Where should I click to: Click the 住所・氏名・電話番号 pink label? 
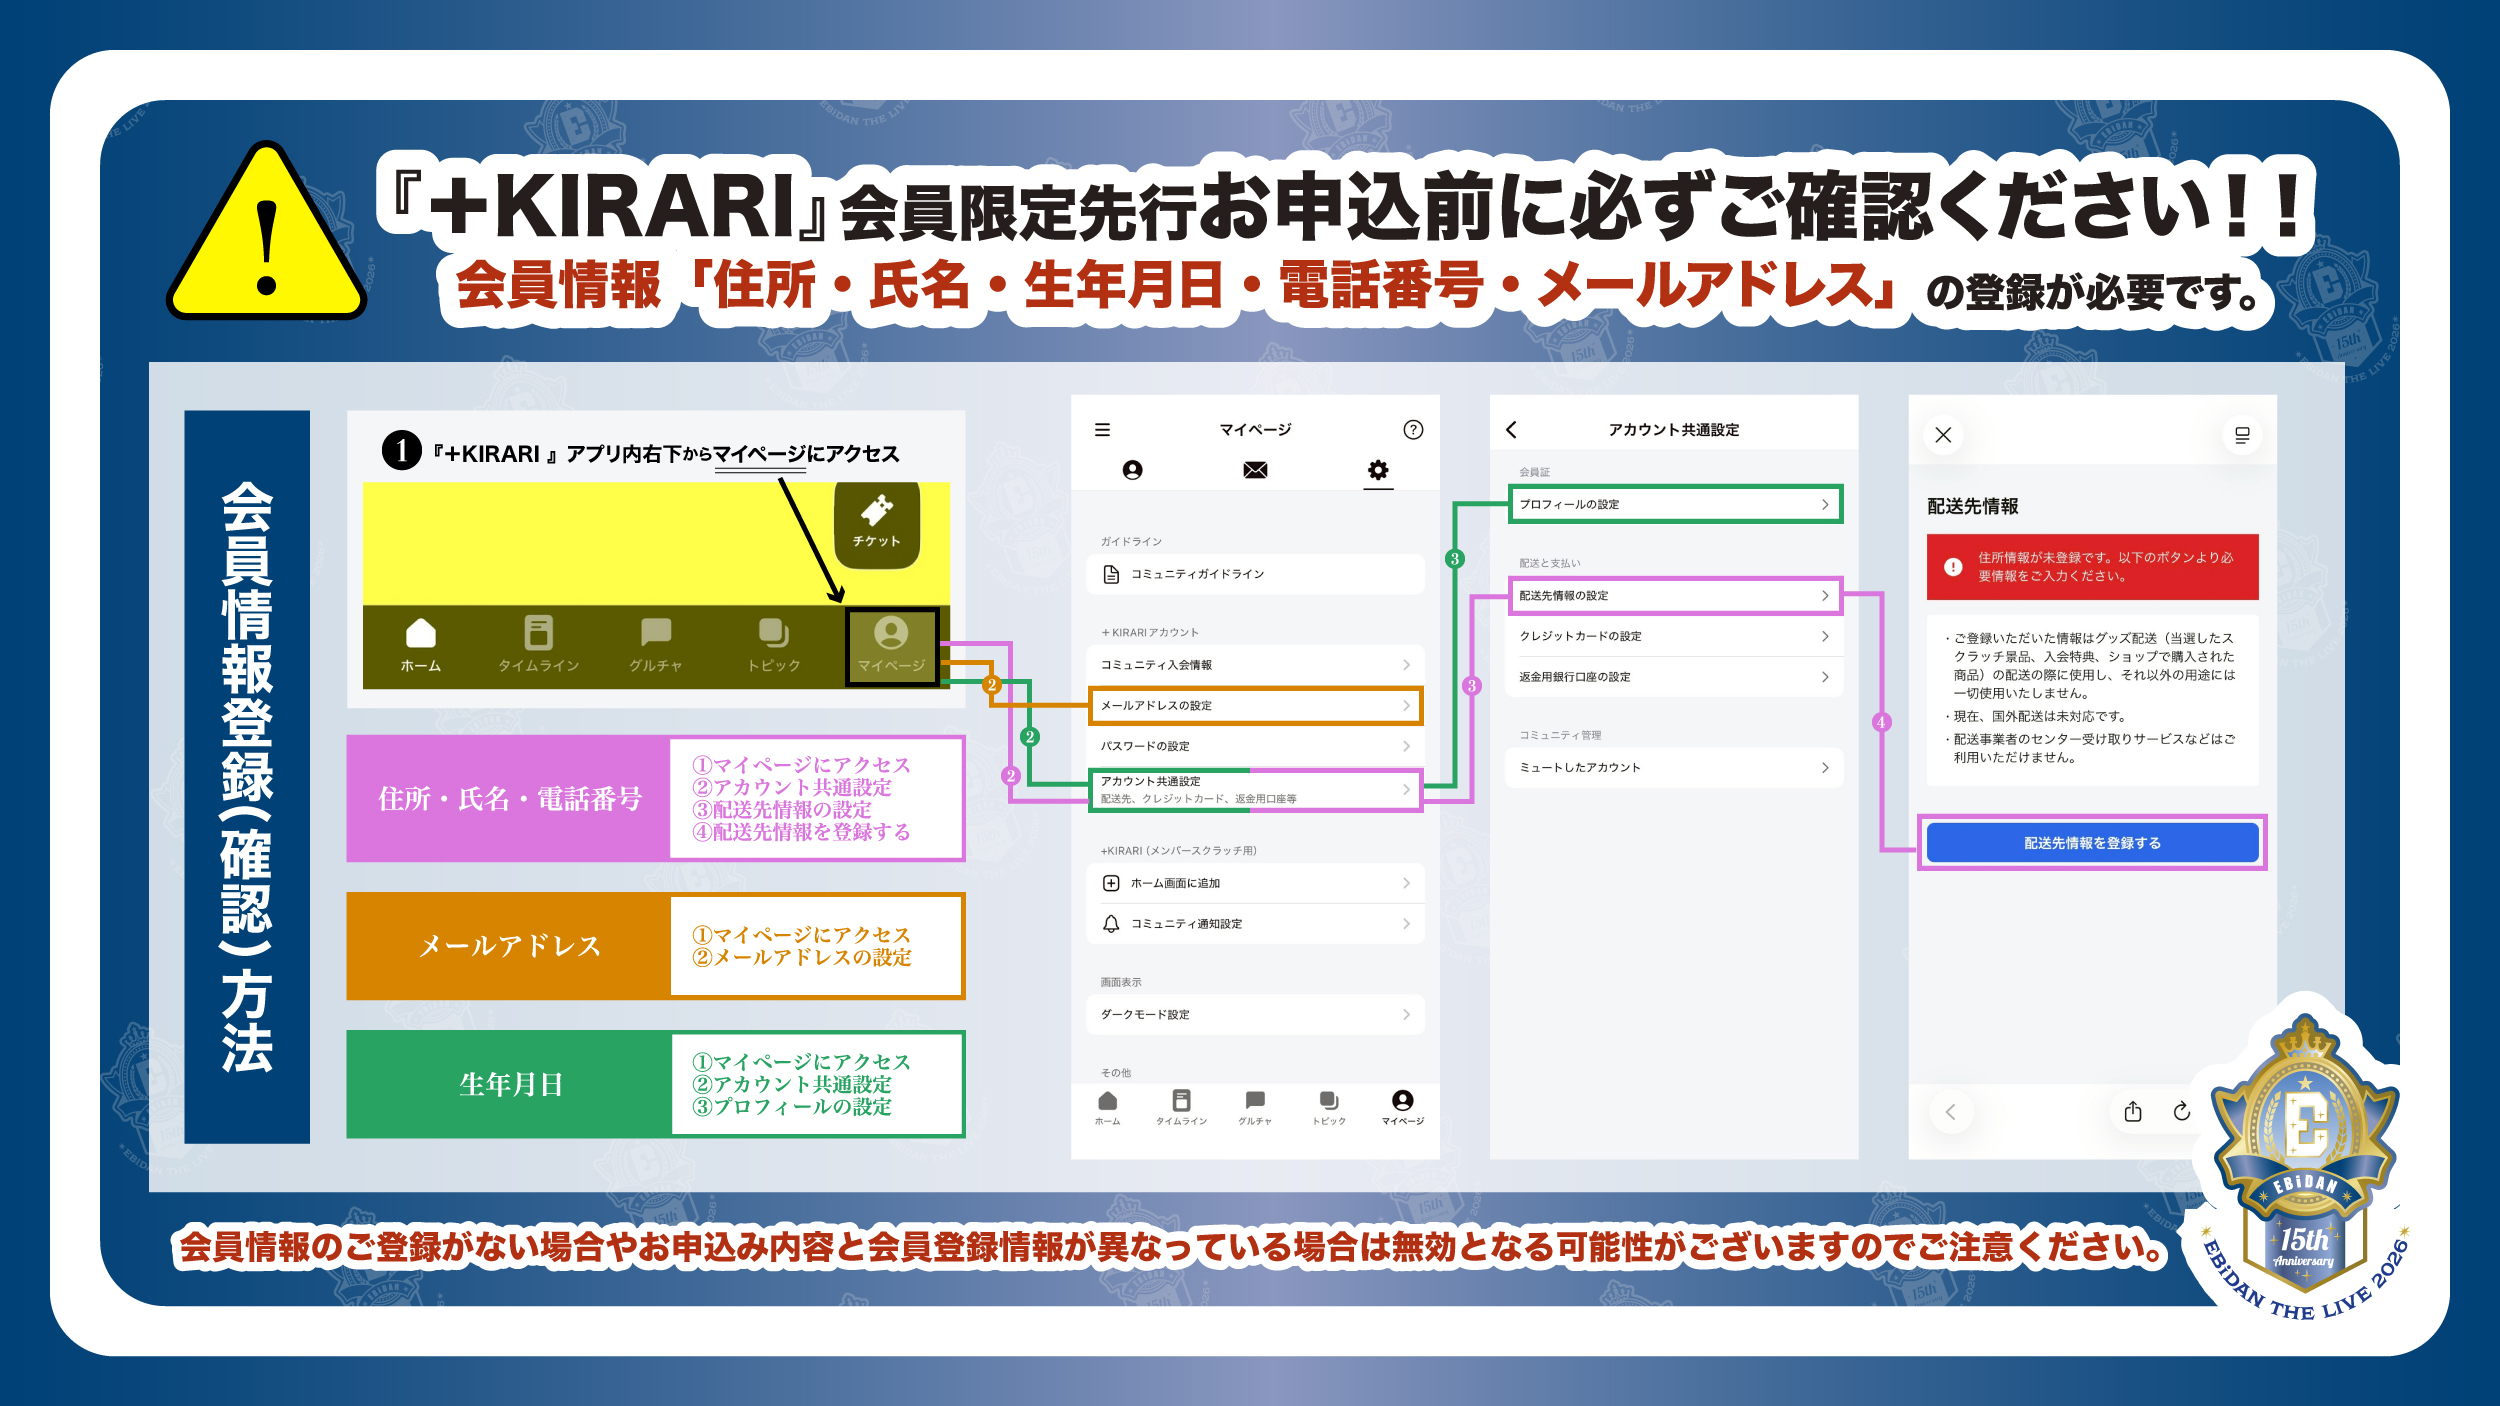pyautogui.click(x=509, y=799)
